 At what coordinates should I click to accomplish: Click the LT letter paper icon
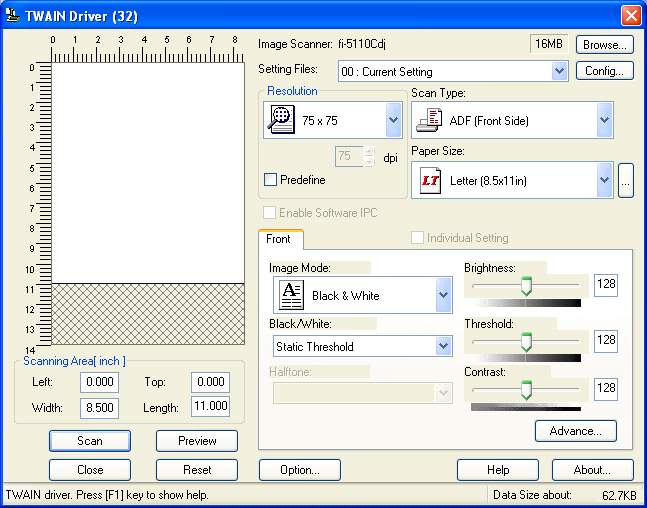tap(430, 180)
